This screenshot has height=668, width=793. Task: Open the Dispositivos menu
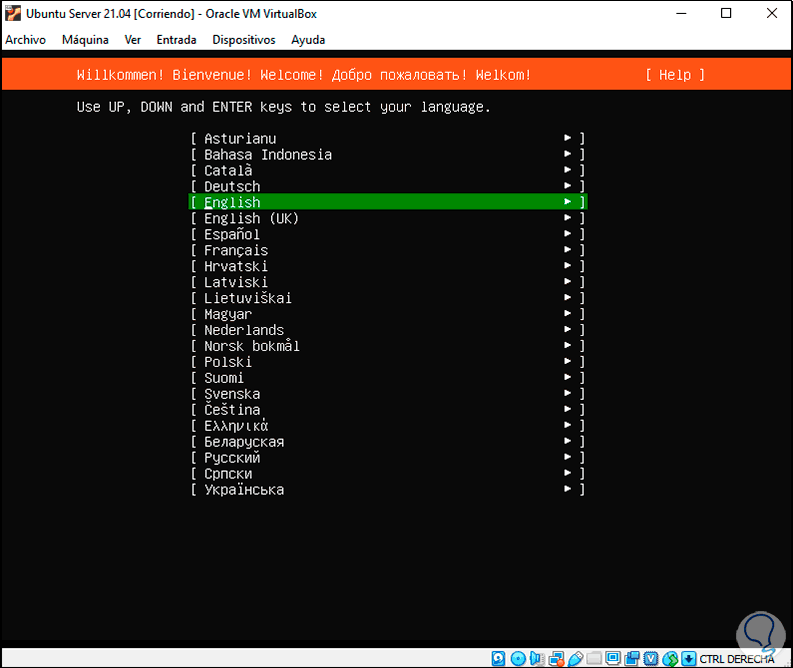pyautogui.click(x=244, y=40)
